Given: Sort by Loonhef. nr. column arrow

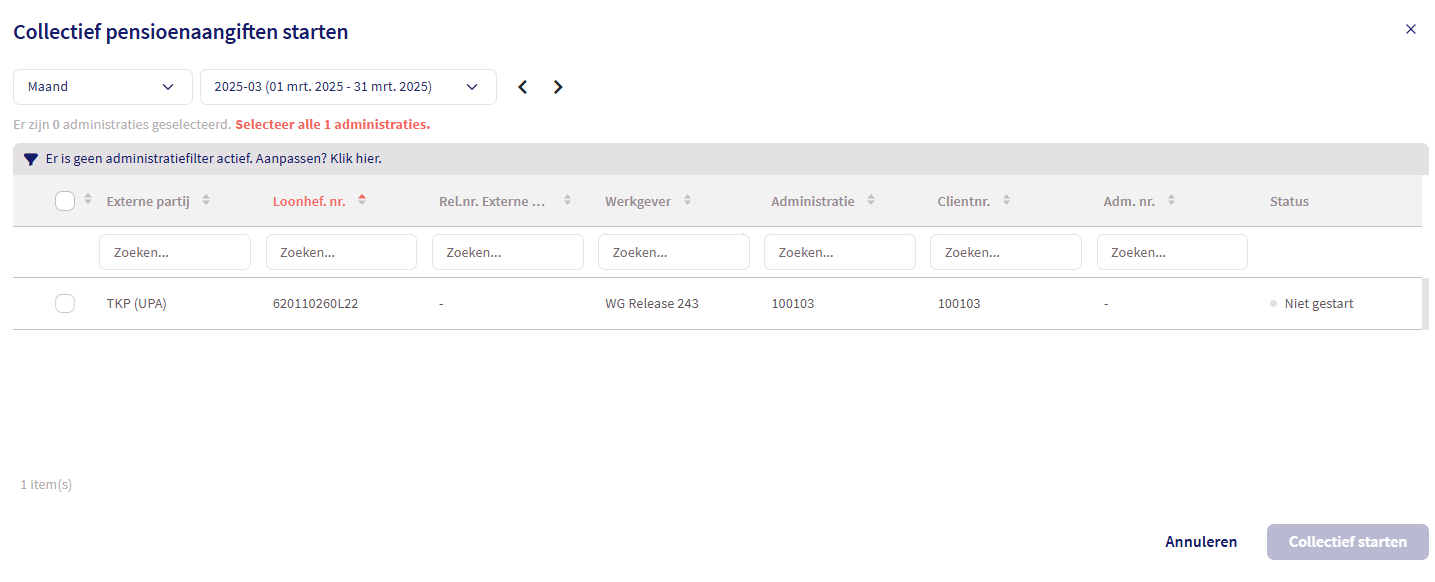Looking at the screenshot, I should click(x=362, y=200).
